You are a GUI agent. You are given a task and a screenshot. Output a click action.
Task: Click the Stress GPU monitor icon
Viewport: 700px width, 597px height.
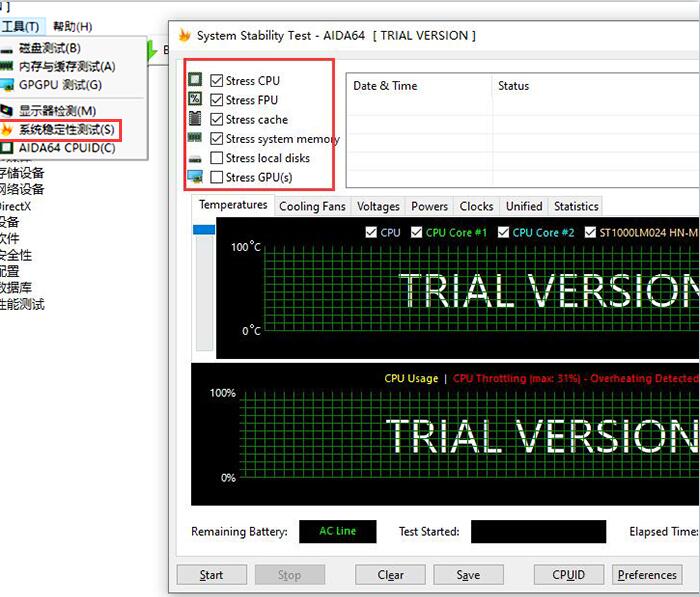[x=195, y=177]
